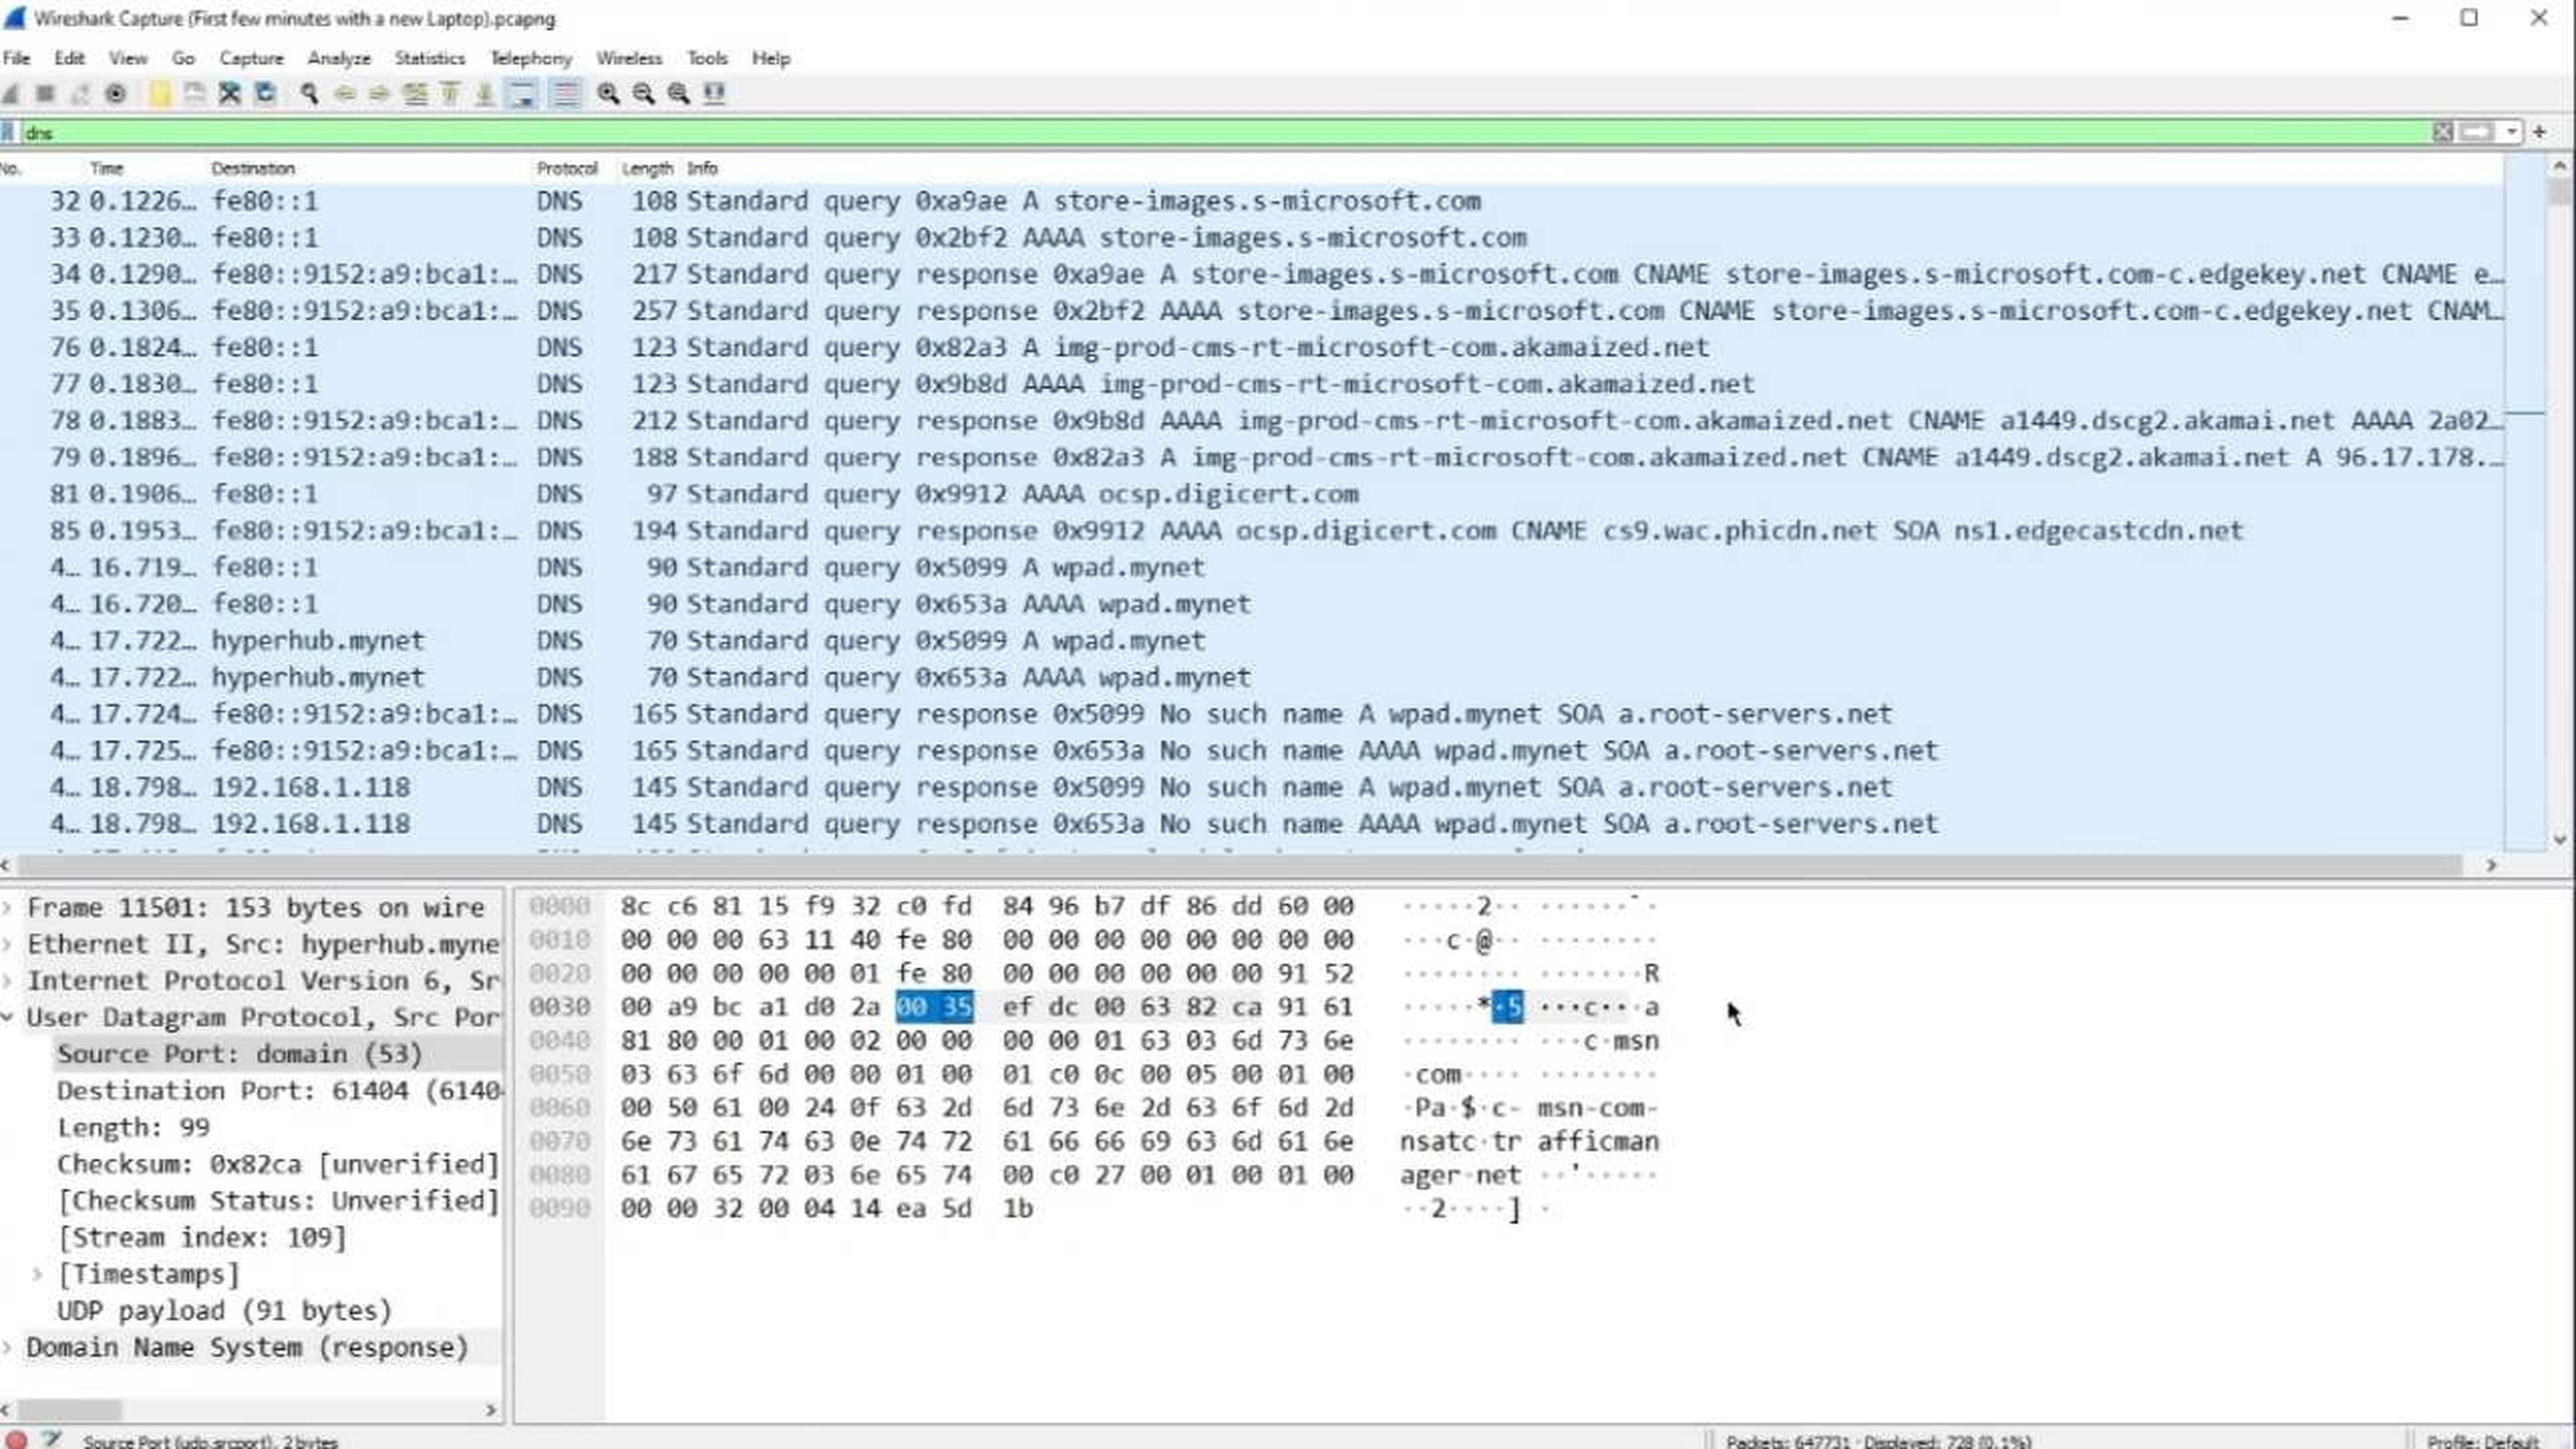Select the Checksum: 0x82ca field
Screen dimensions: 2576x1449
tap(278, 1164)
